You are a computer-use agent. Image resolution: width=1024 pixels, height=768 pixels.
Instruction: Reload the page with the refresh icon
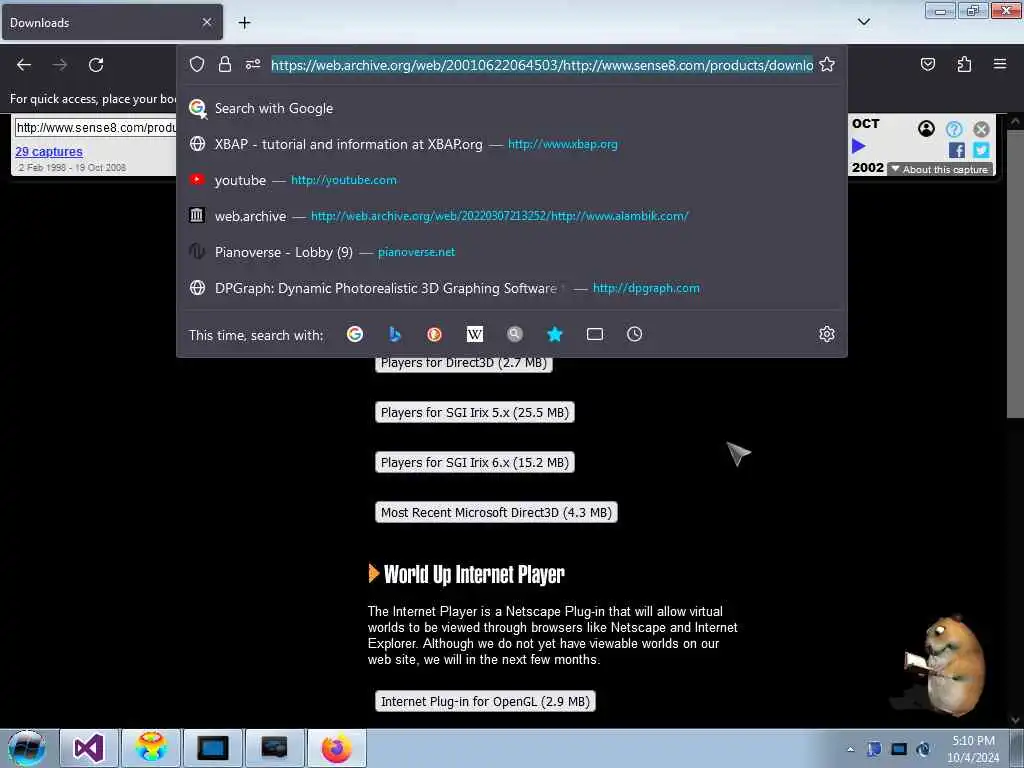point(96,65)
